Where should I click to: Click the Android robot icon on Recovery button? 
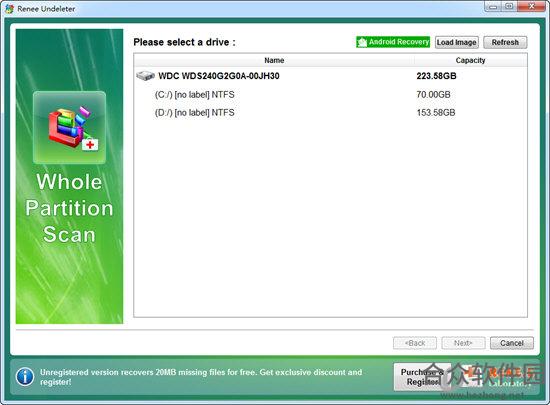click(362, 42)
